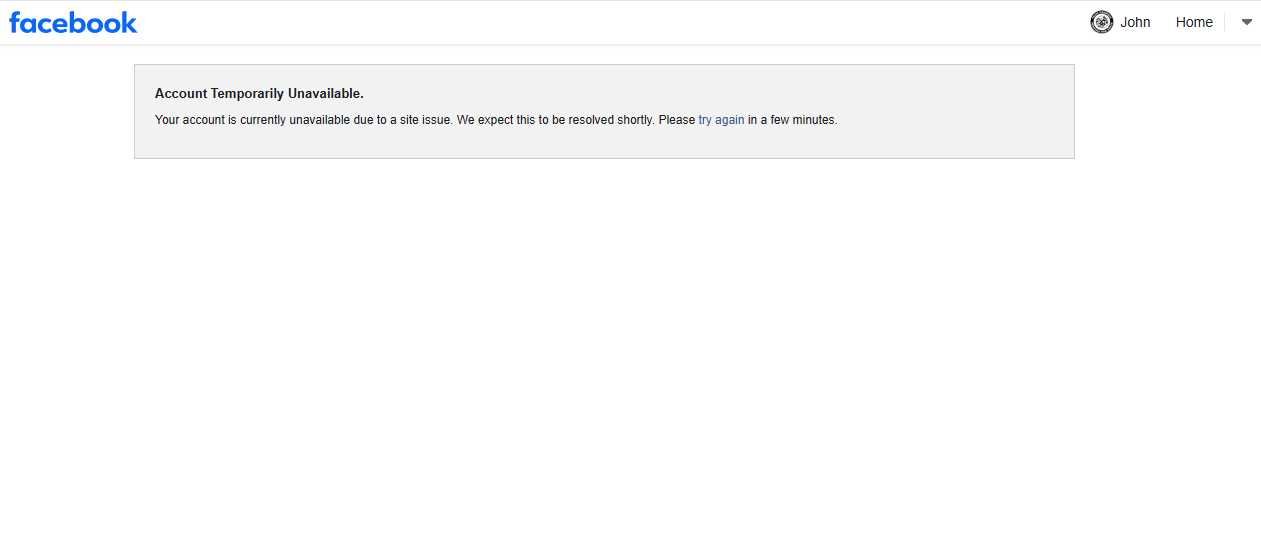This screenshot has height=548, width=1261.
Task: Click the phrase "site issue" in message
Action: 427,120
